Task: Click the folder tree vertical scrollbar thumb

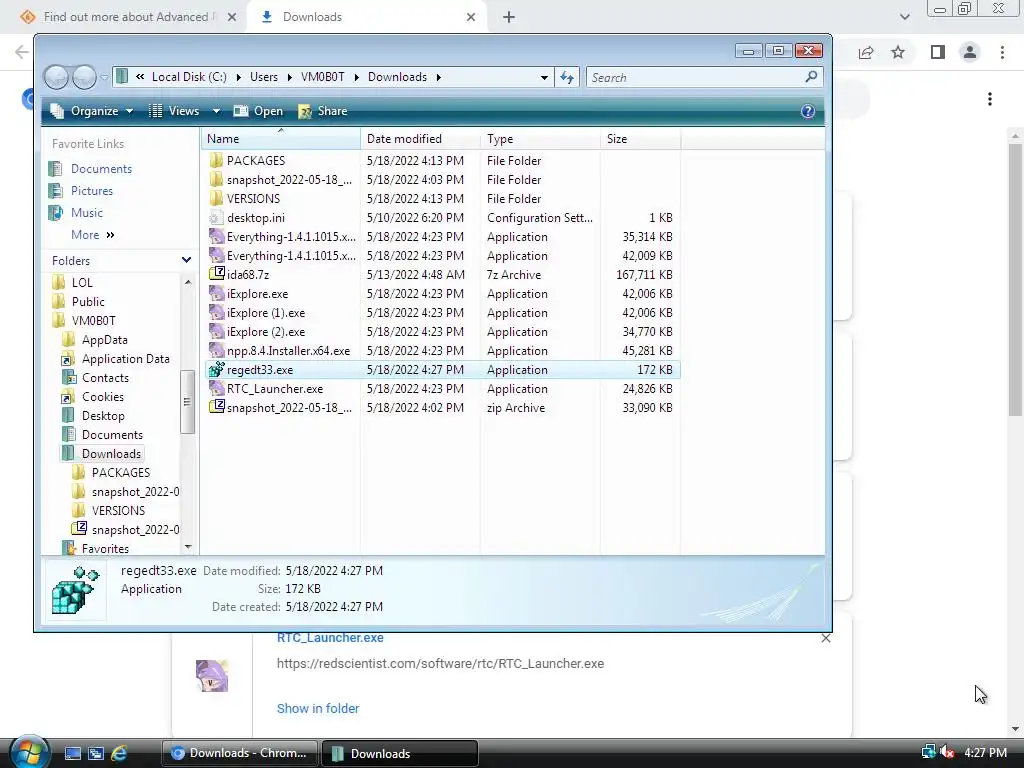Action: pyautogui.click(x=187, y=402)
